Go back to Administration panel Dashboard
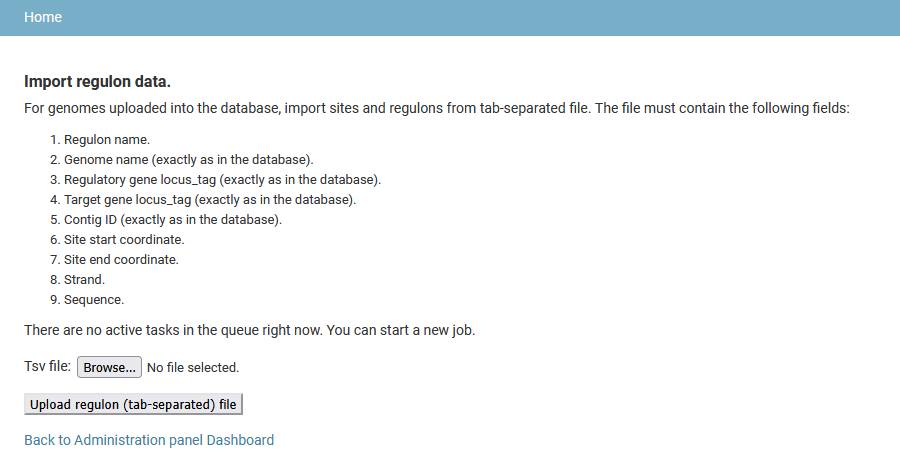 click(x=149, y=440)
